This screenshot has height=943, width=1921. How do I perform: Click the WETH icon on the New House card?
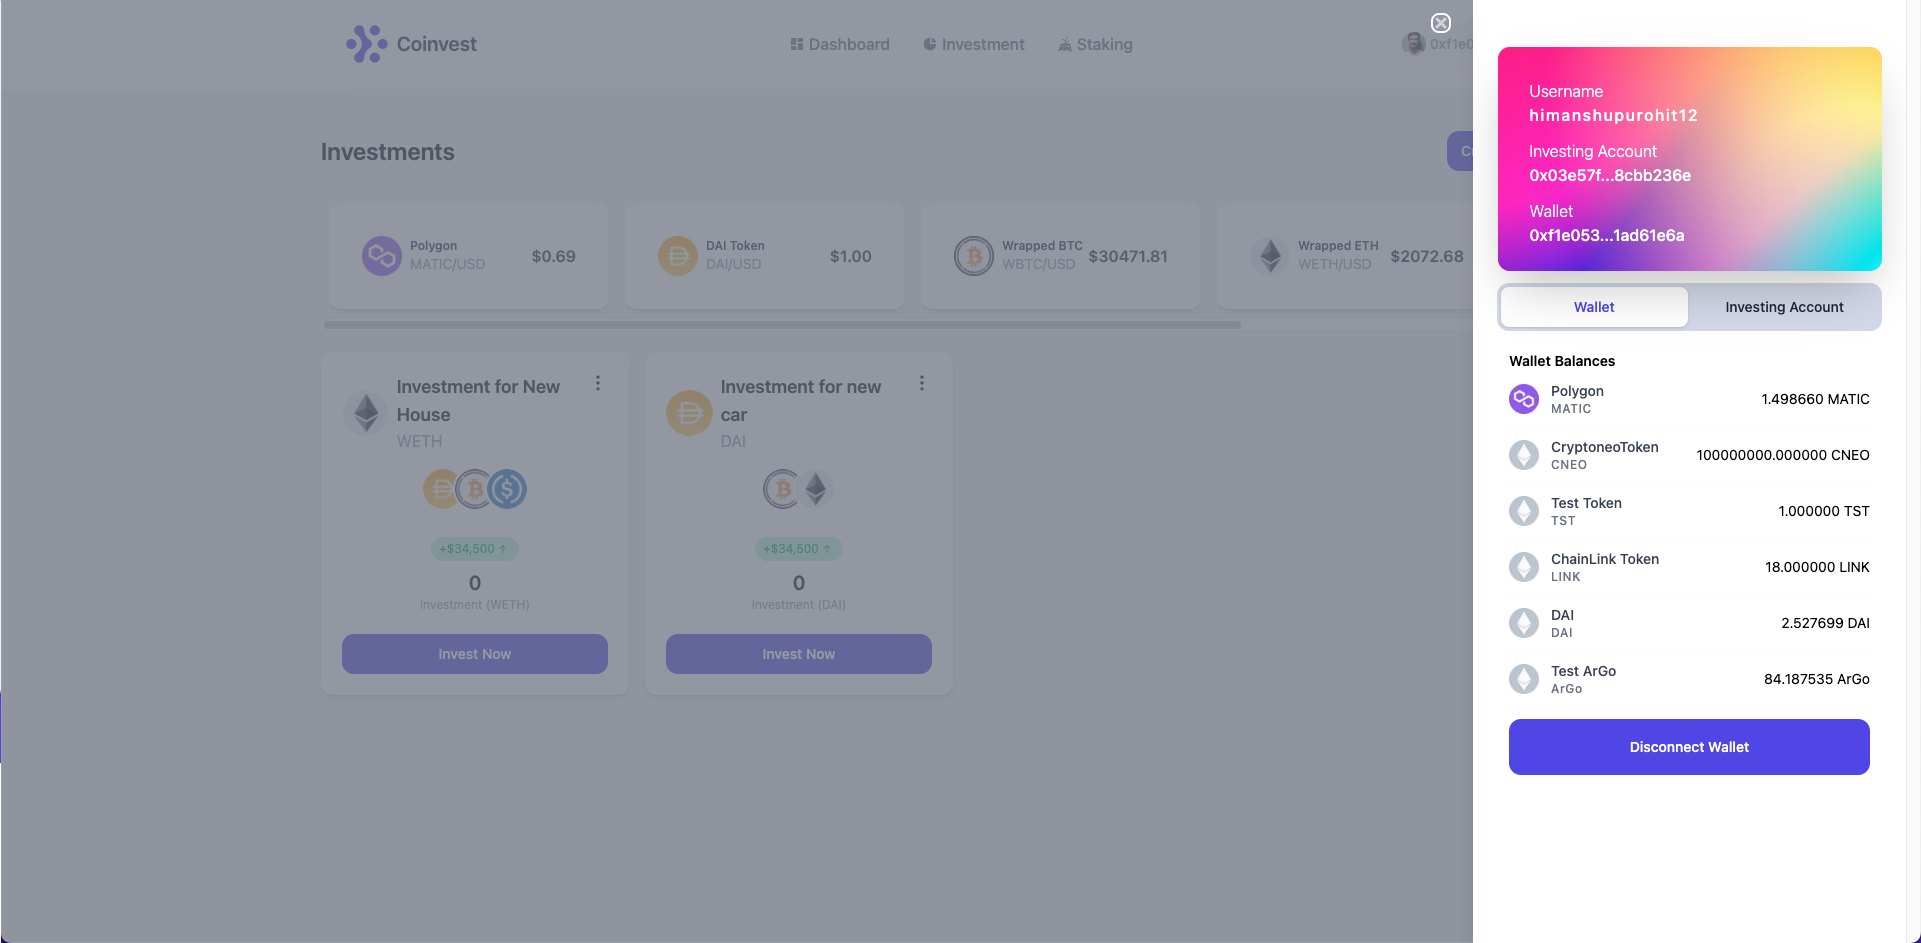(365, 413)
